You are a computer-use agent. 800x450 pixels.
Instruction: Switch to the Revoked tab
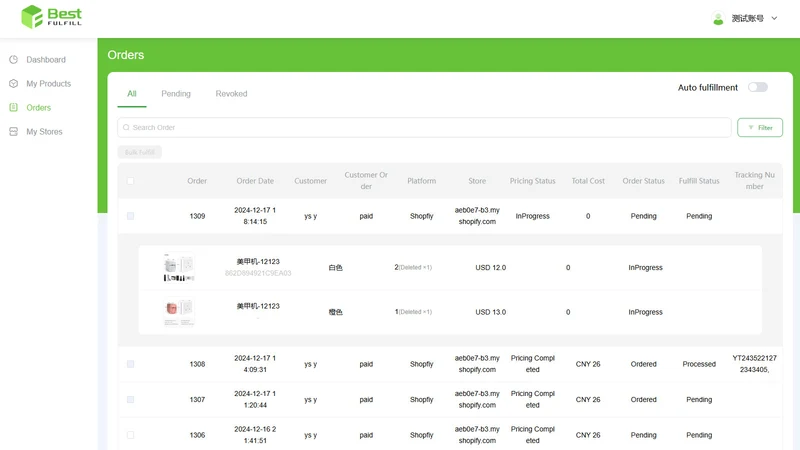[x=231, y=94]
